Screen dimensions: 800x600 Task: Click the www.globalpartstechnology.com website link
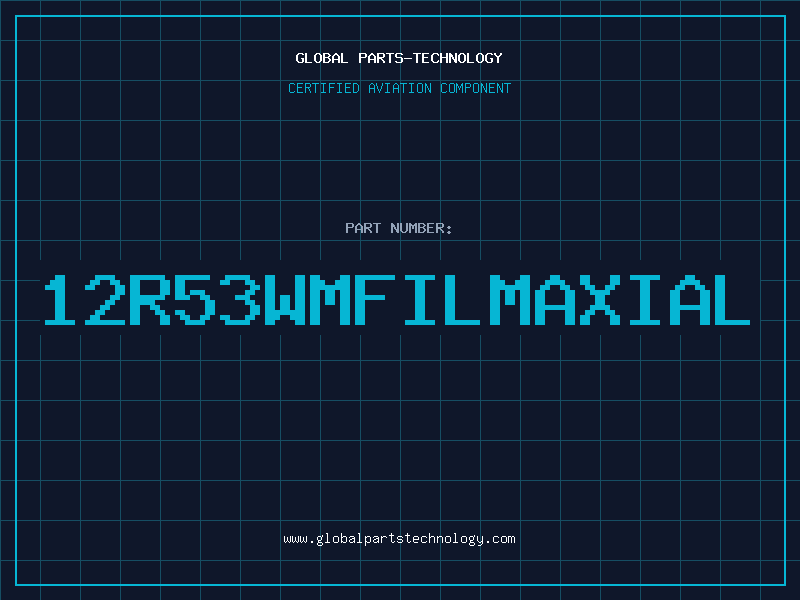pyautogui.click(x=399, y=539)
